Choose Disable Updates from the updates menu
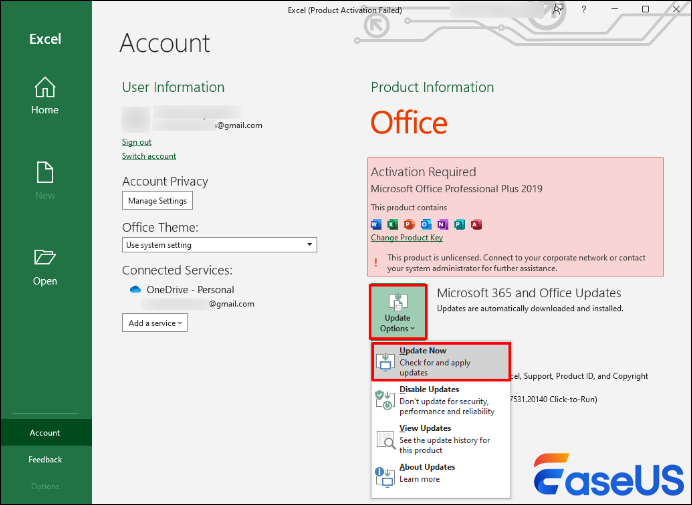The image size is (692, 505). coord(441,400)
